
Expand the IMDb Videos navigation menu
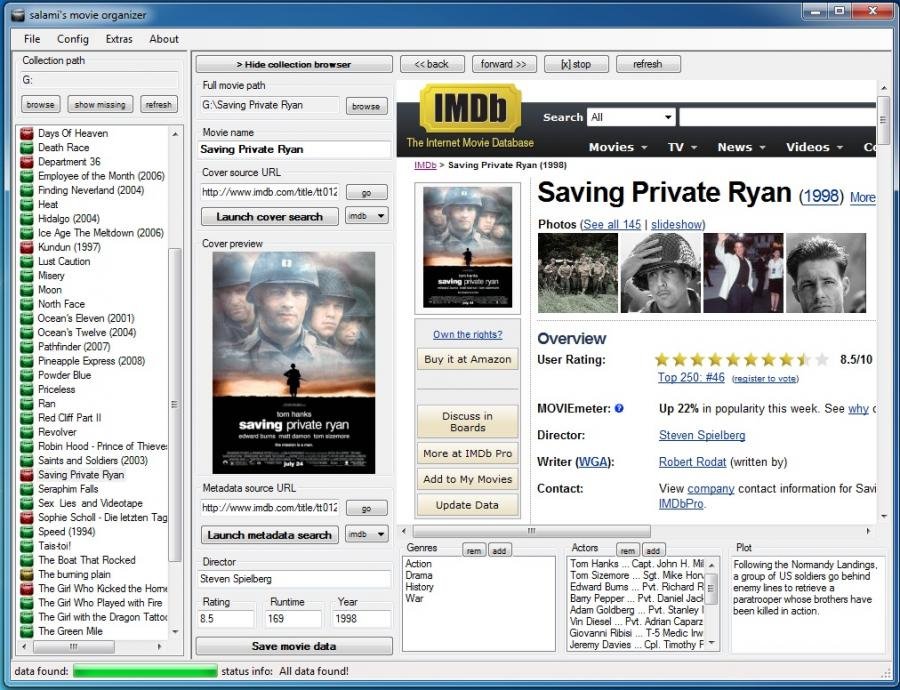click(814, 148)
